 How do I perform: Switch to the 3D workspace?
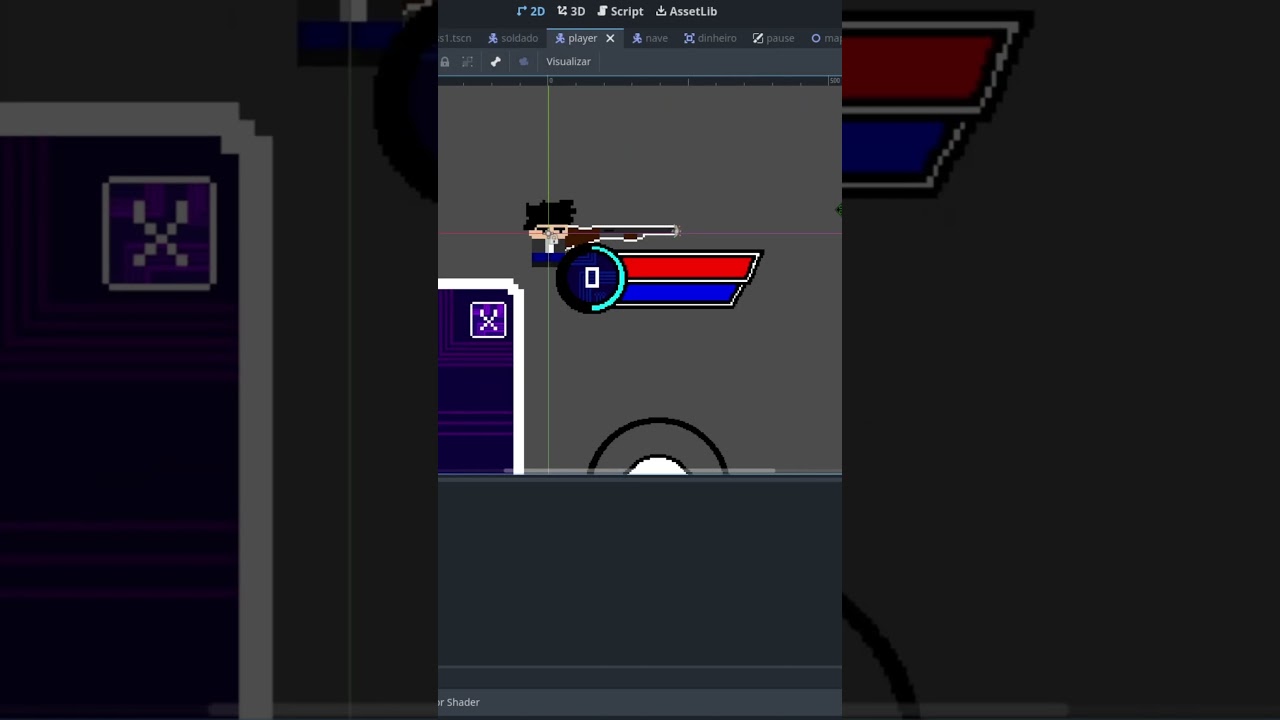(571, 11)
